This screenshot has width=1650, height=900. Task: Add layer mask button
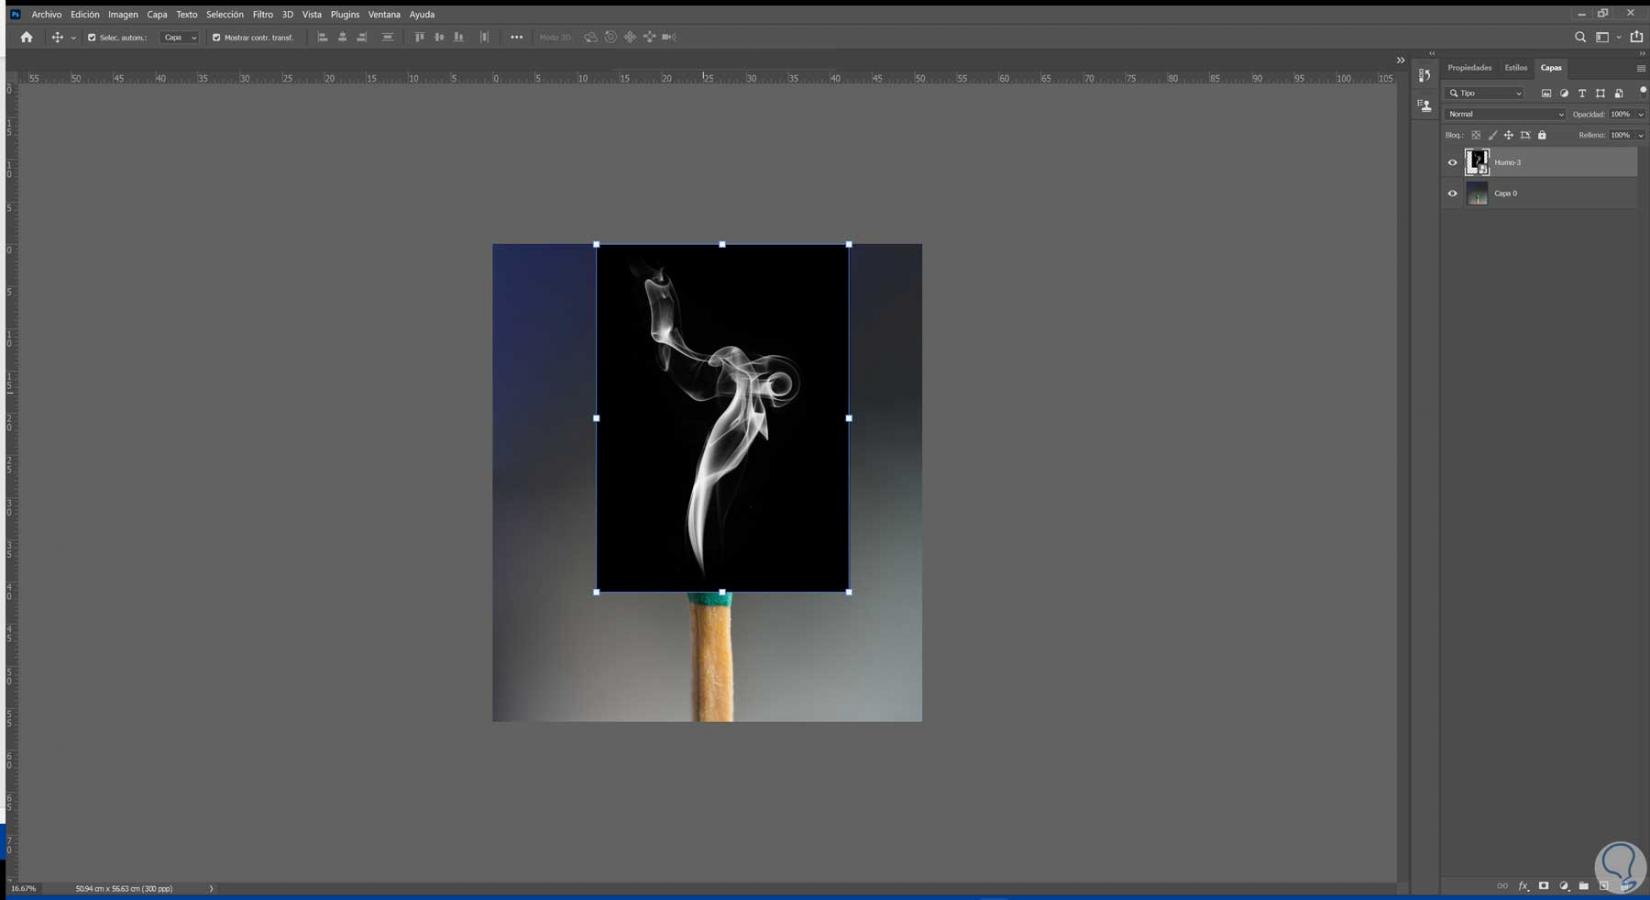coord(1543,886)
